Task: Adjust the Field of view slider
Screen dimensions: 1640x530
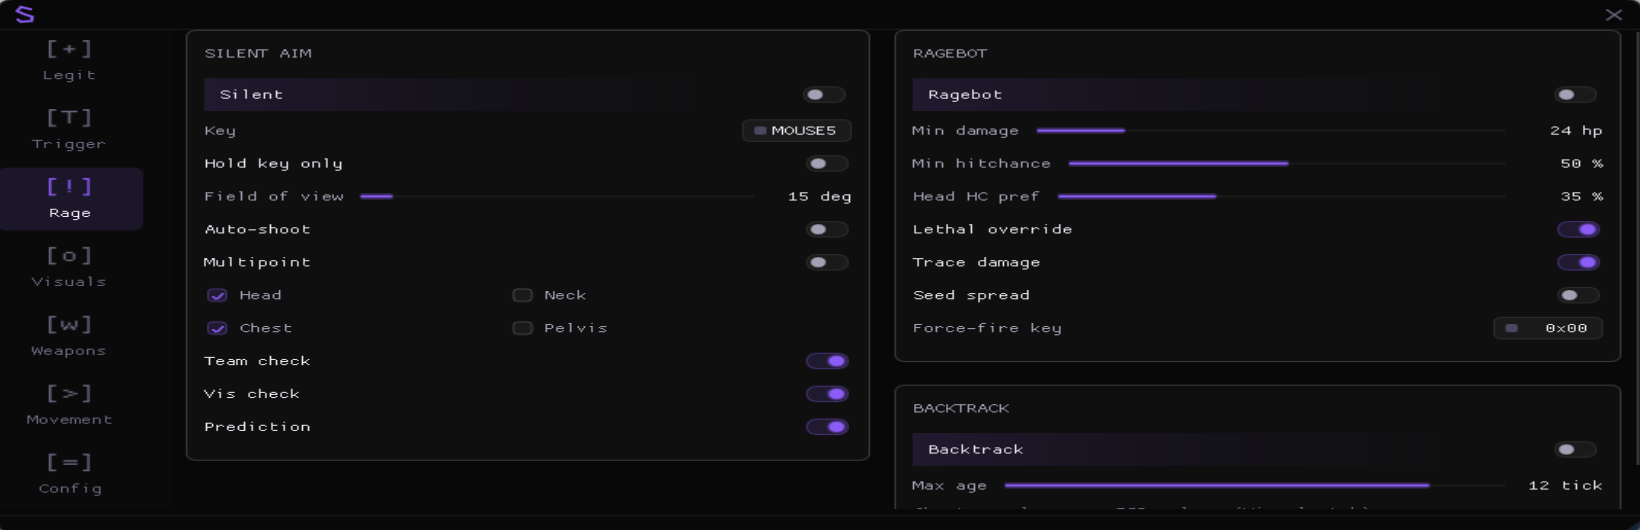Action: pyautogui.click(x=557, y=196)
